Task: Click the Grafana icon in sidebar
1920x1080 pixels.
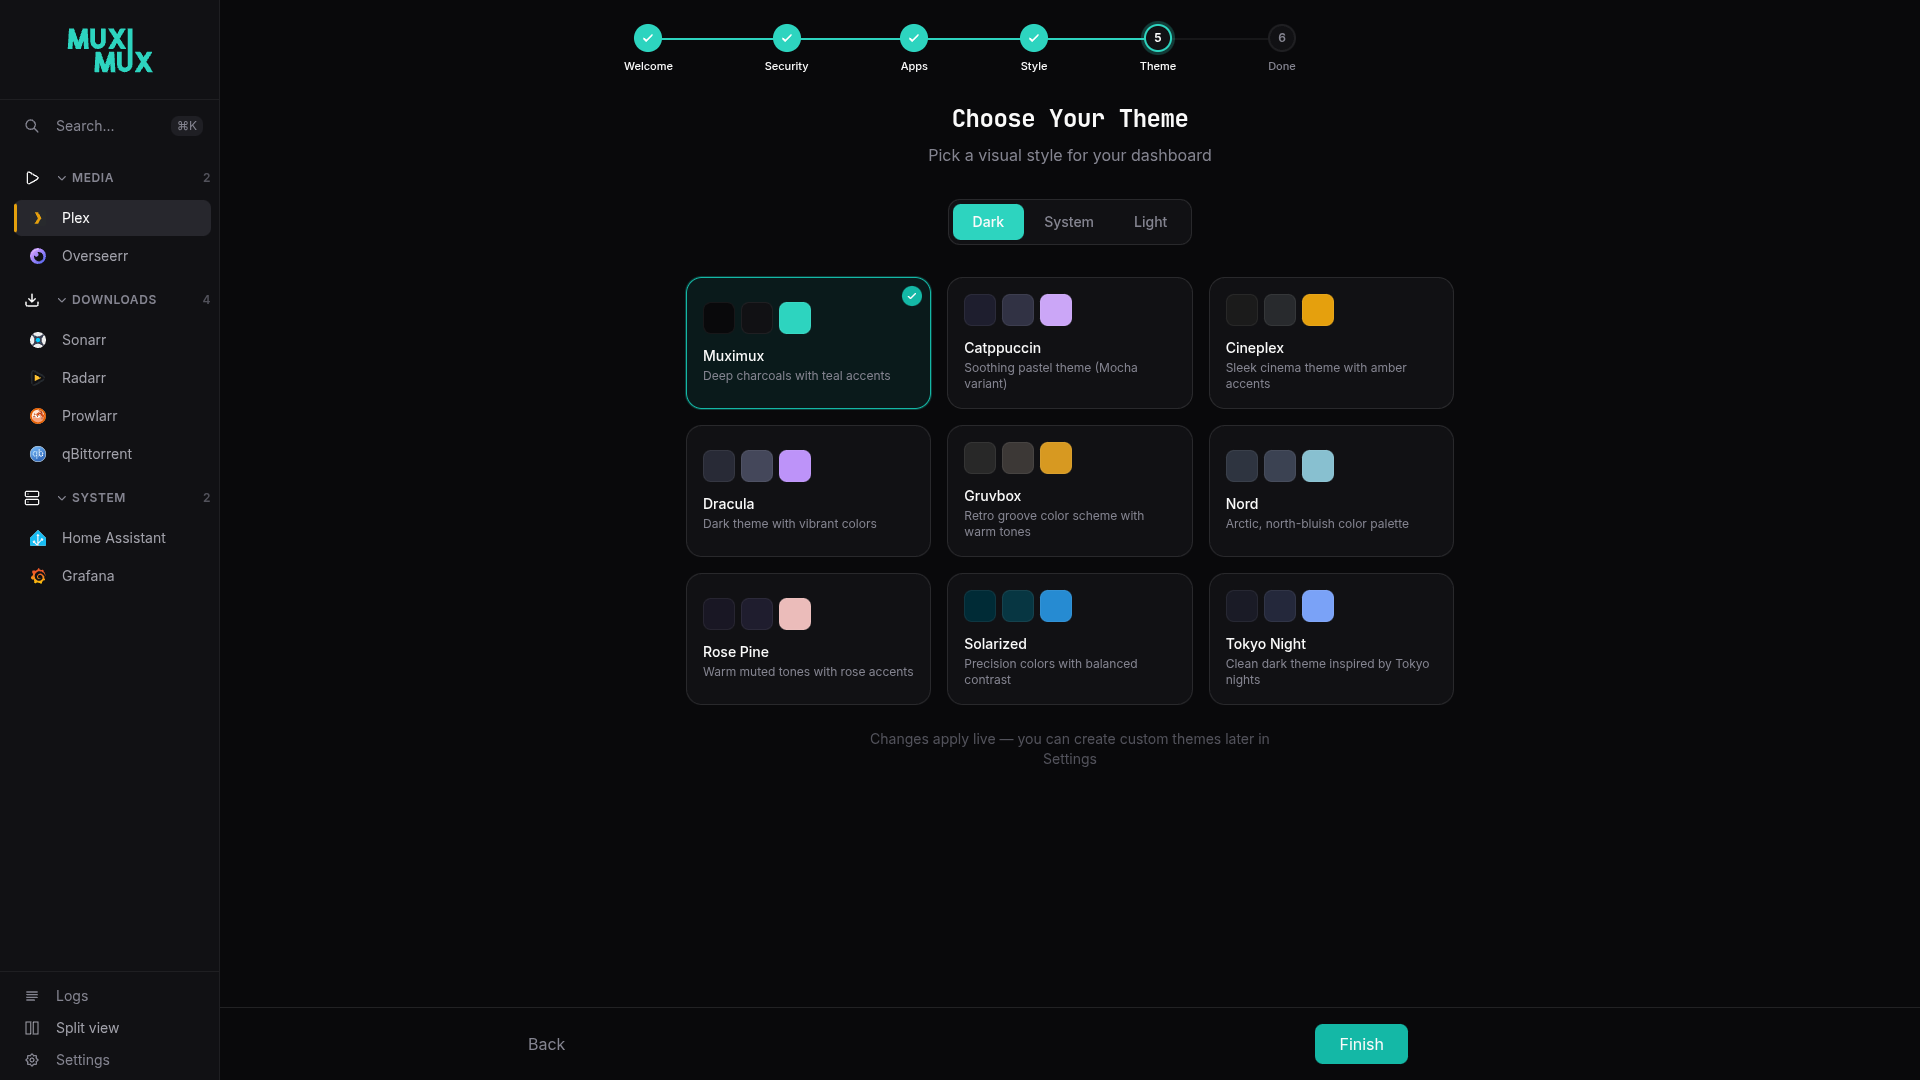Action: [38, 576]
